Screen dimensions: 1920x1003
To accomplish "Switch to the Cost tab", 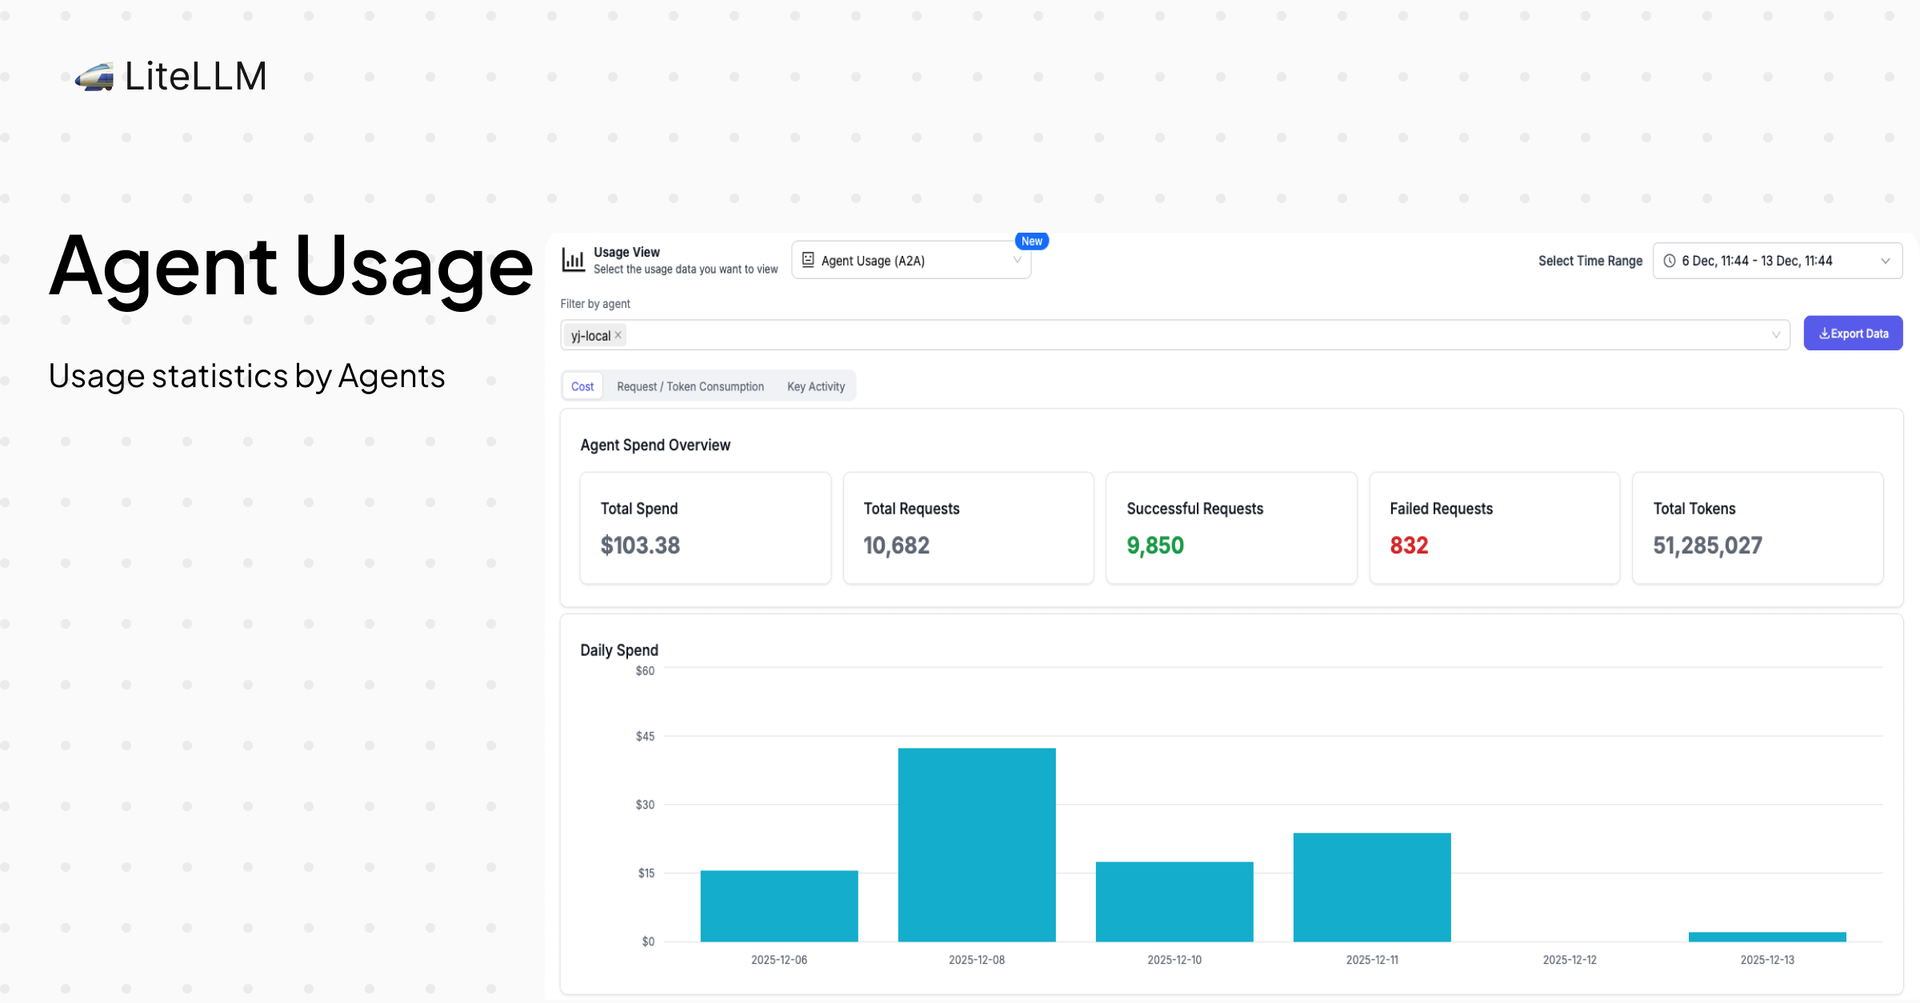I will 582,387.
